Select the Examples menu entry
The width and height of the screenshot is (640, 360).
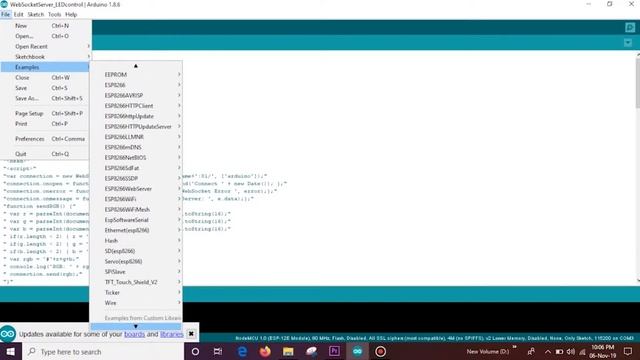point(46,67)
